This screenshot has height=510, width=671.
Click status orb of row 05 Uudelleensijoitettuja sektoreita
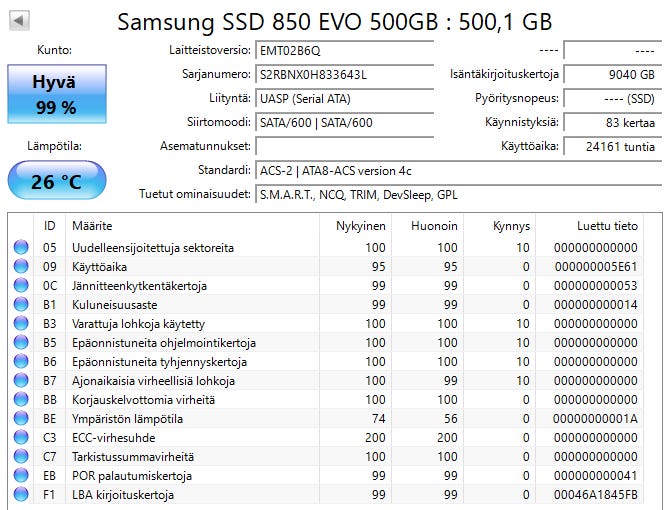(21, 247)
